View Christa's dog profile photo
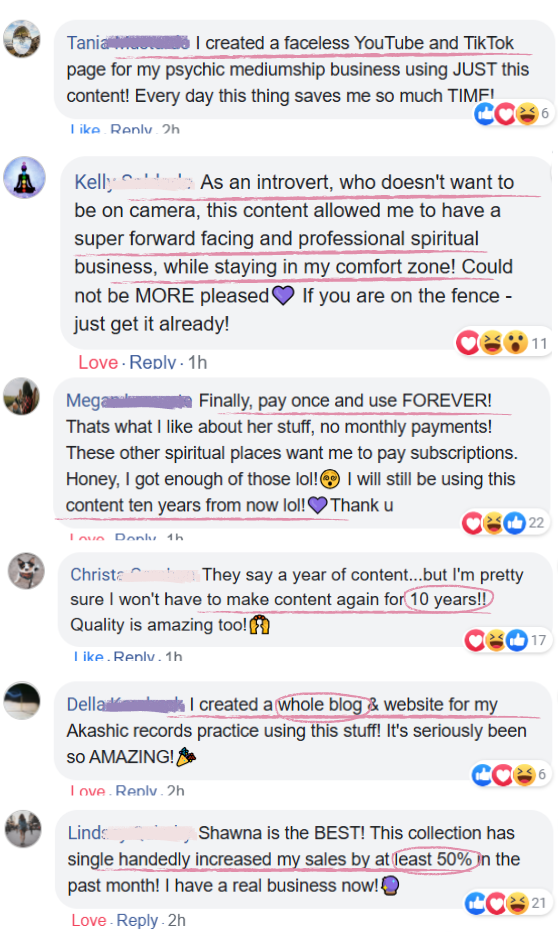The image size is (558, 950). pos(26,571)
